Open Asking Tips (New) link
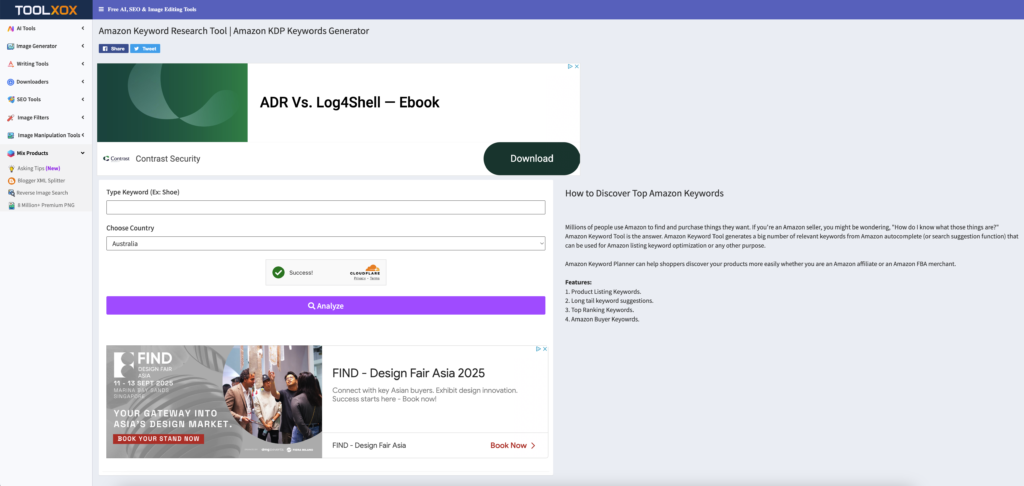The height and width of the screenshot is (486, 1024). click(39, 169)
